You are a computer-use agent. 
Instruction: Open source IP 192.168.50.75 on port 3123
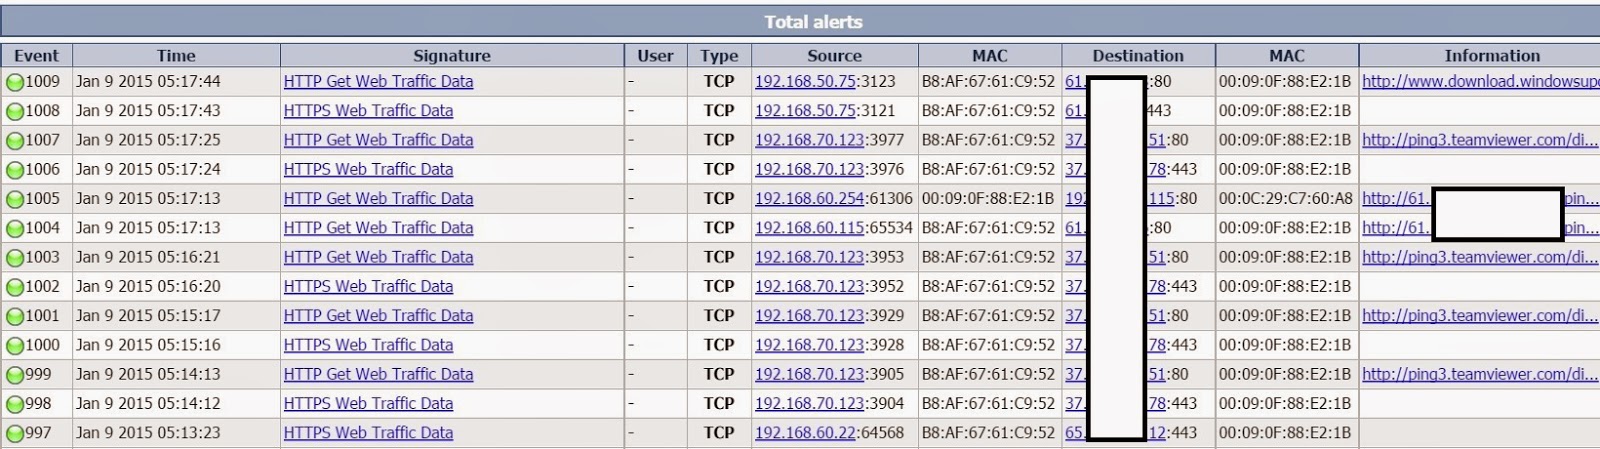805,82
